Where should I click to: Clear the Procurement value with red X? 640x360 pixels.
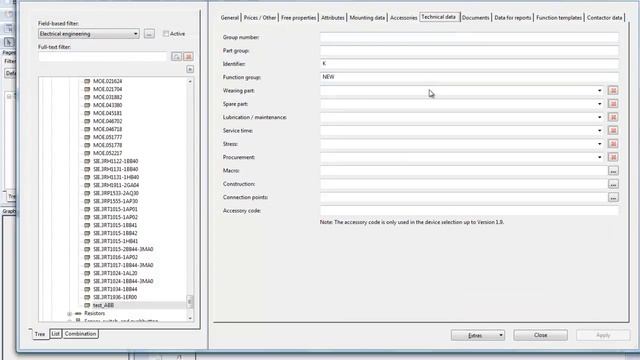[613, 157]
